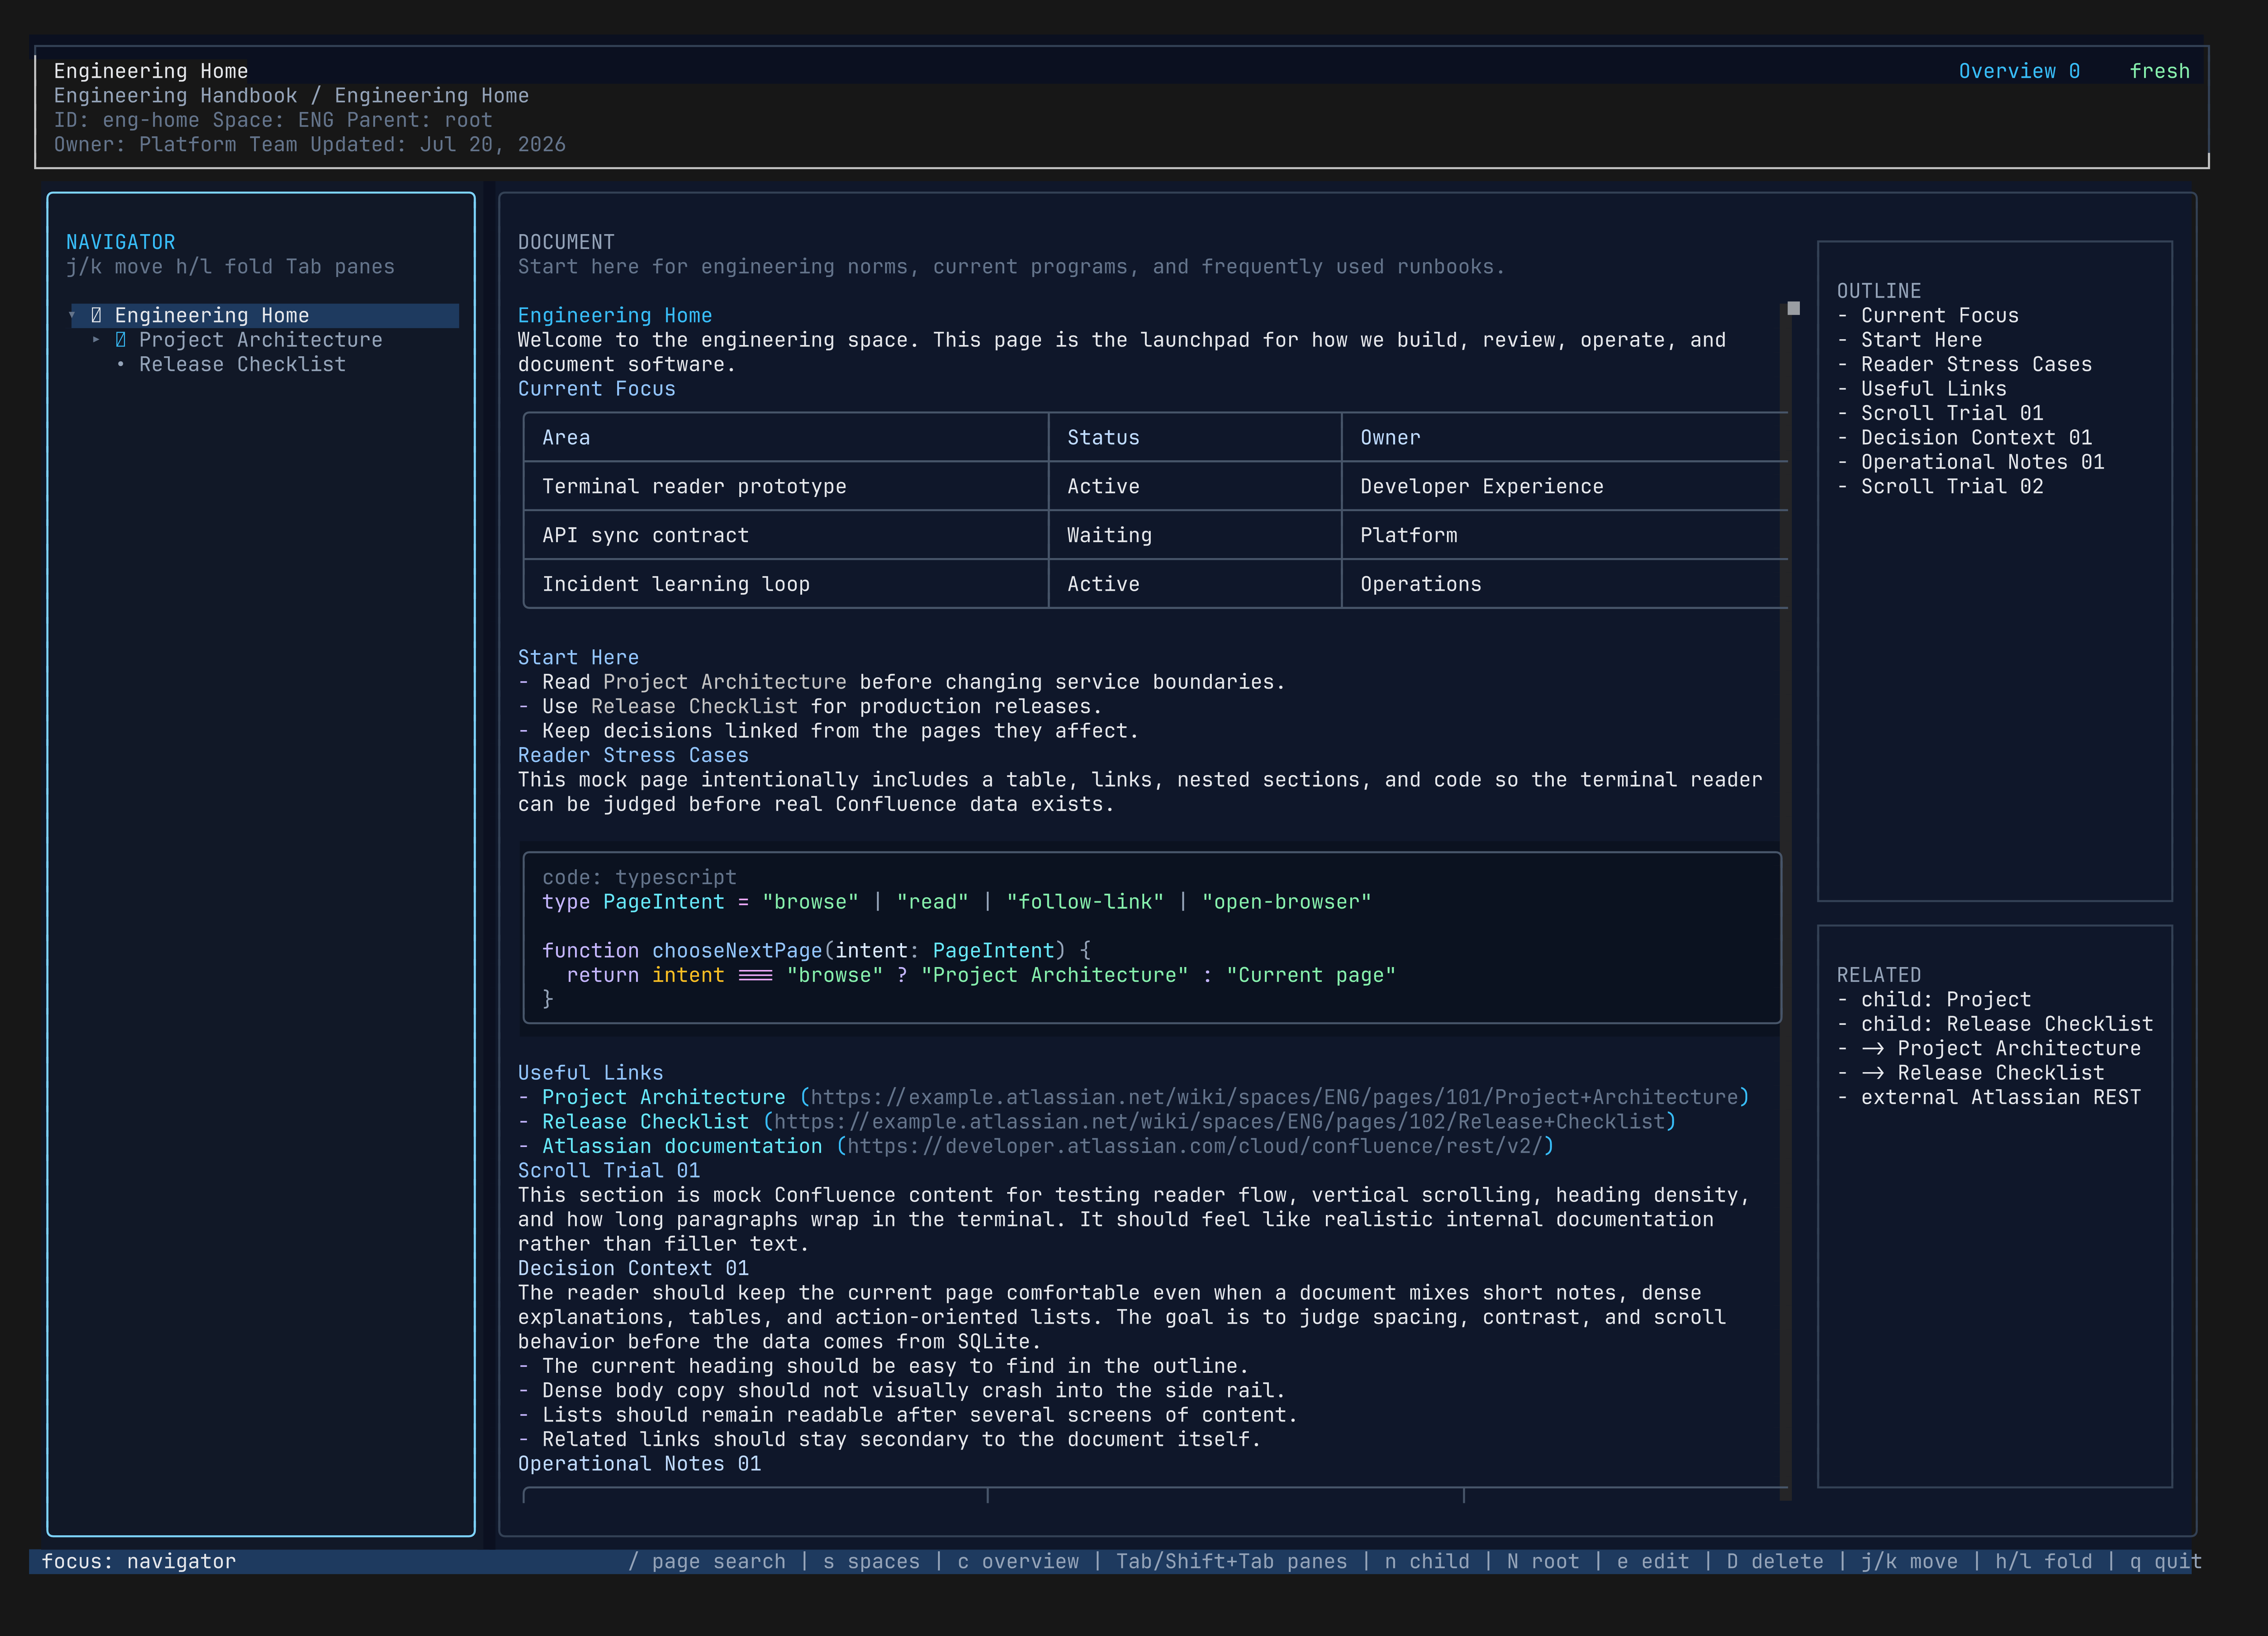Click the document scrollbar track lower area

click(x=1786, y=1200)
